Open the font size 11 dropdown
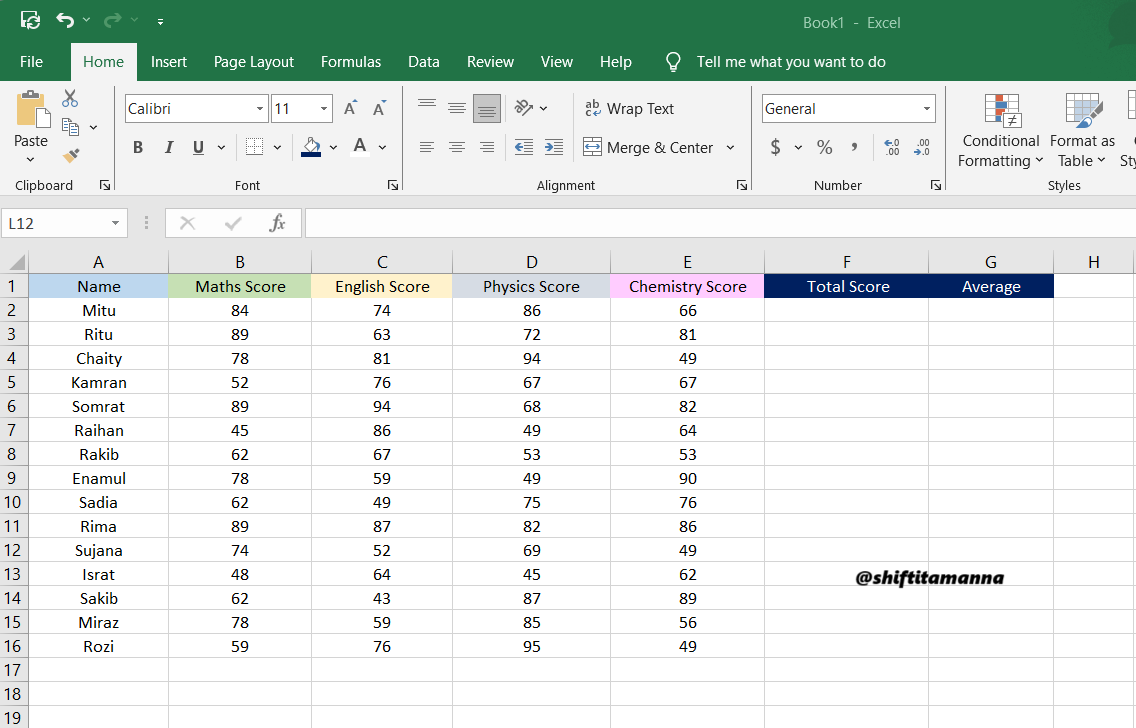 tap(323, 109)
